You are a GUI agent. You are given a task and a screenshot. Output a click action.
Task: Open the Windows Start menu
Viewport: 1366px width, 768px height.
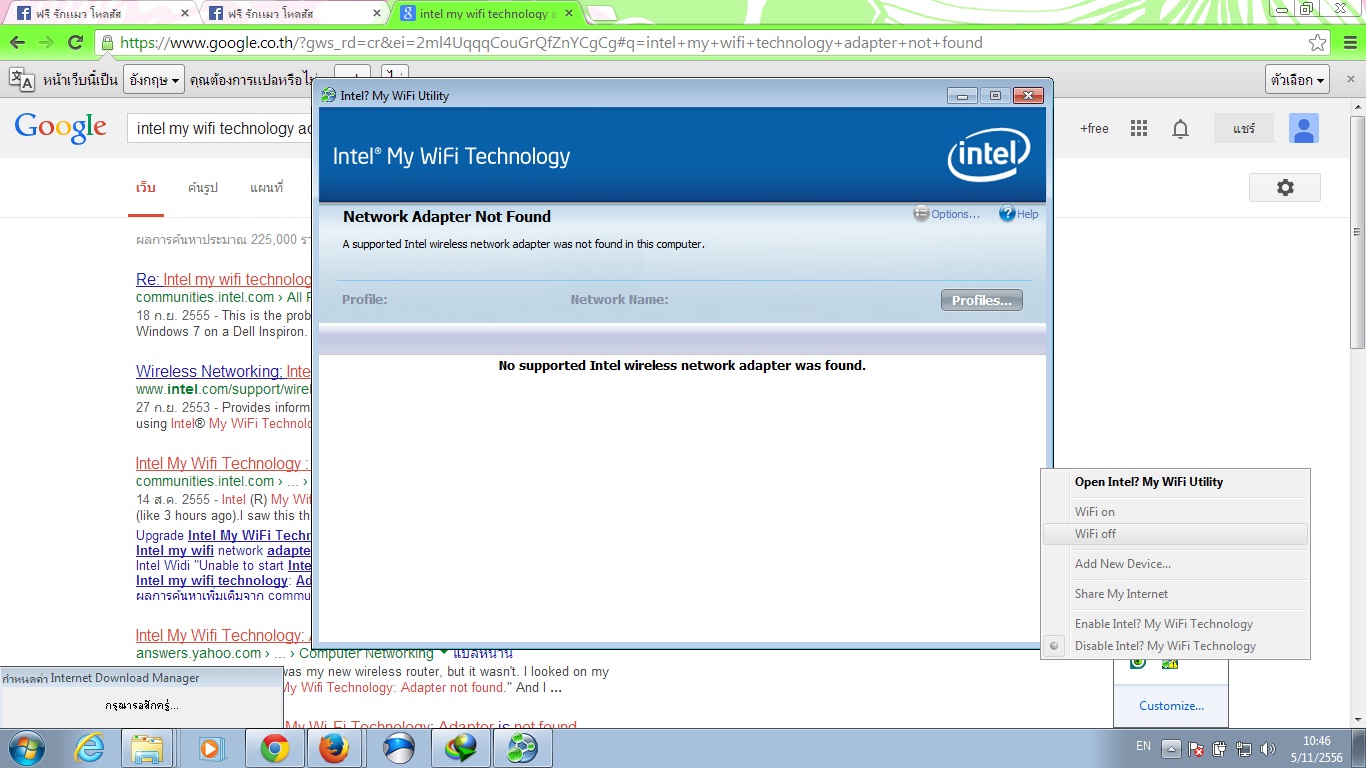pos(27,748)
